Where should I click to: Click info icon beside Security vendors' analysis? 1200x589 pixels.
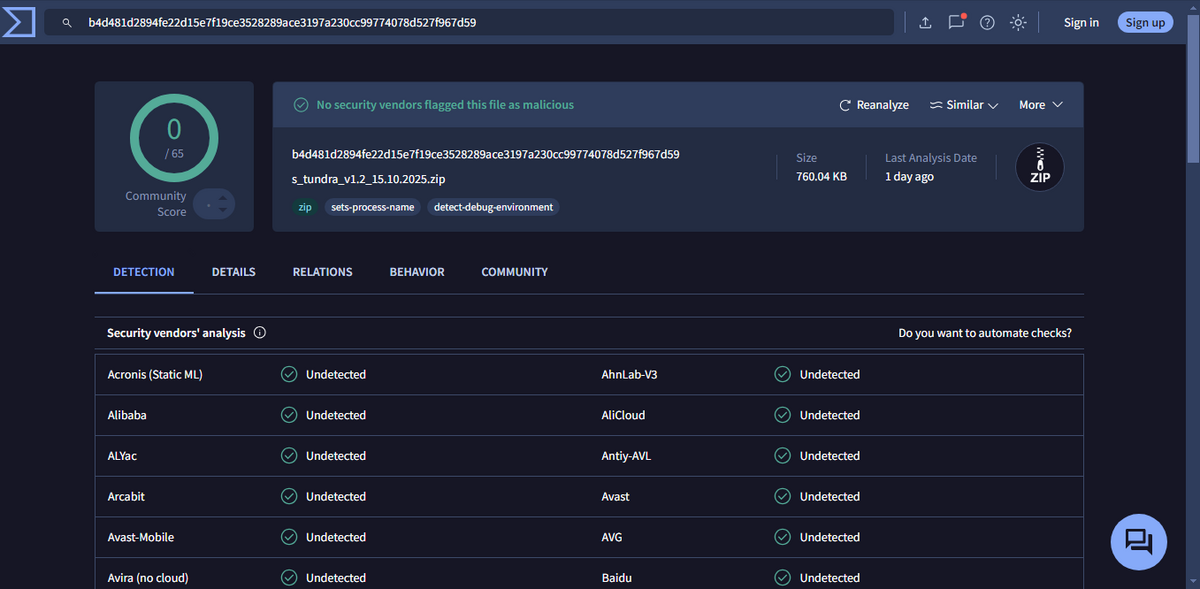point(260,333)
